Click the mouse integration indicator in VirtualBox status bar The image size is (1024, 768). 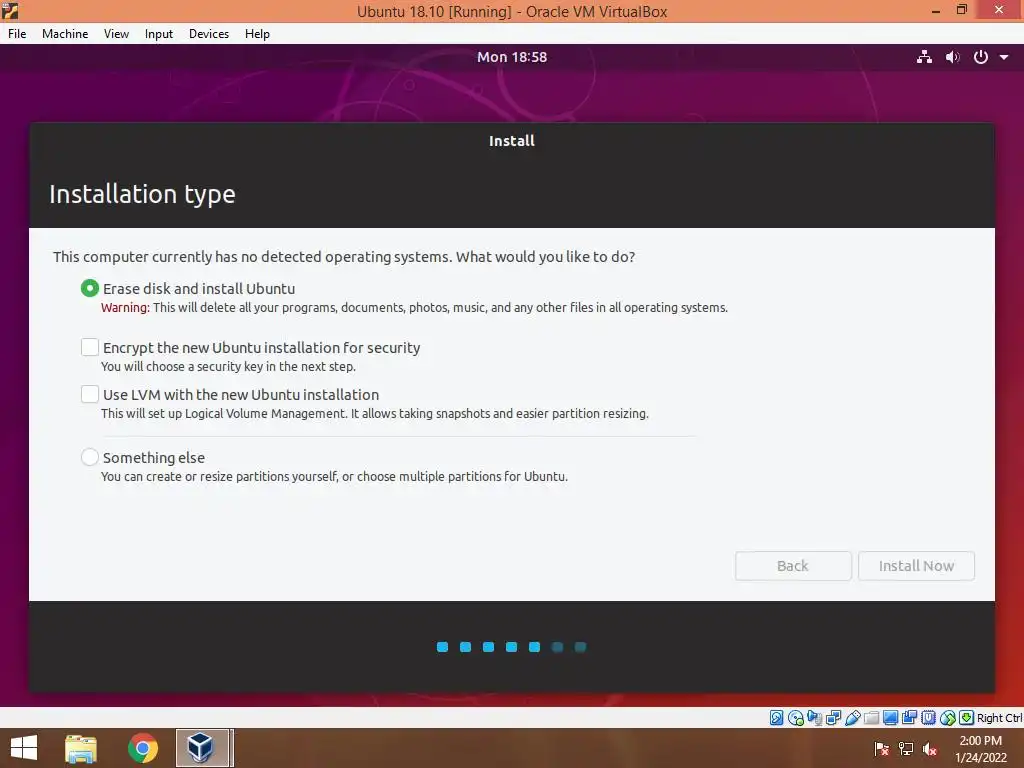click(x=948, y=718)
